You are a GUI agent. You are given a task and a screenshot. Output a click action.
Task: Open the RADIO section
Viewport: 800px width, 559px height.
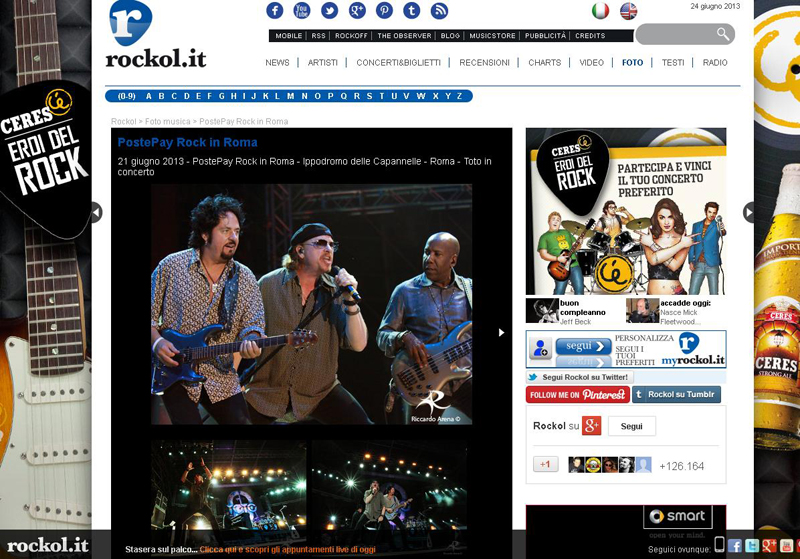(x=715, y=62)
